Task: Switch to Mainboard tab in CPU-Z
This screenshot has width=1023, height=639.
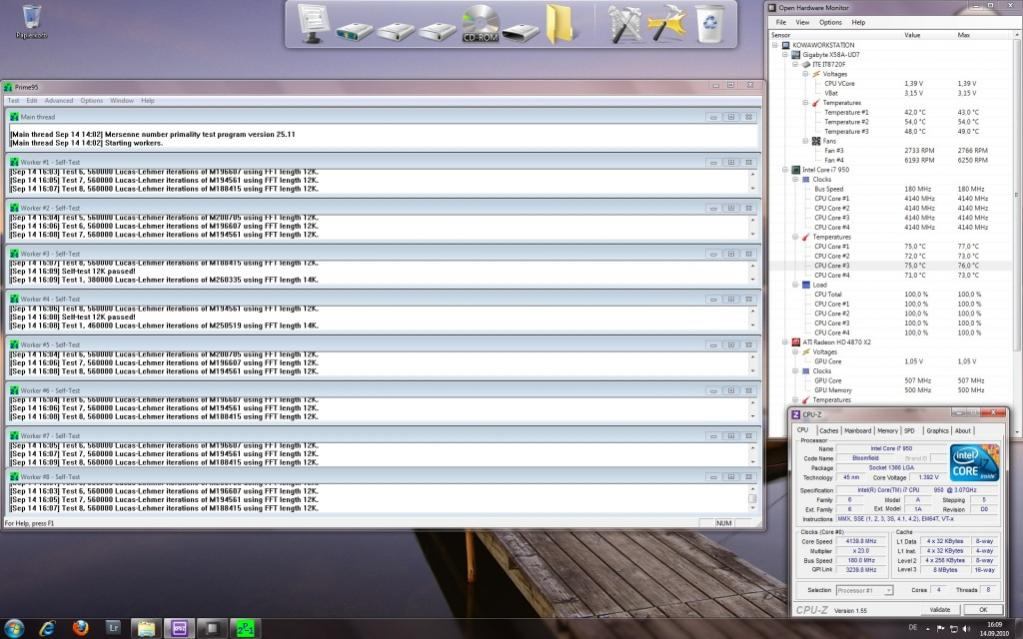Action: (858, 431)
